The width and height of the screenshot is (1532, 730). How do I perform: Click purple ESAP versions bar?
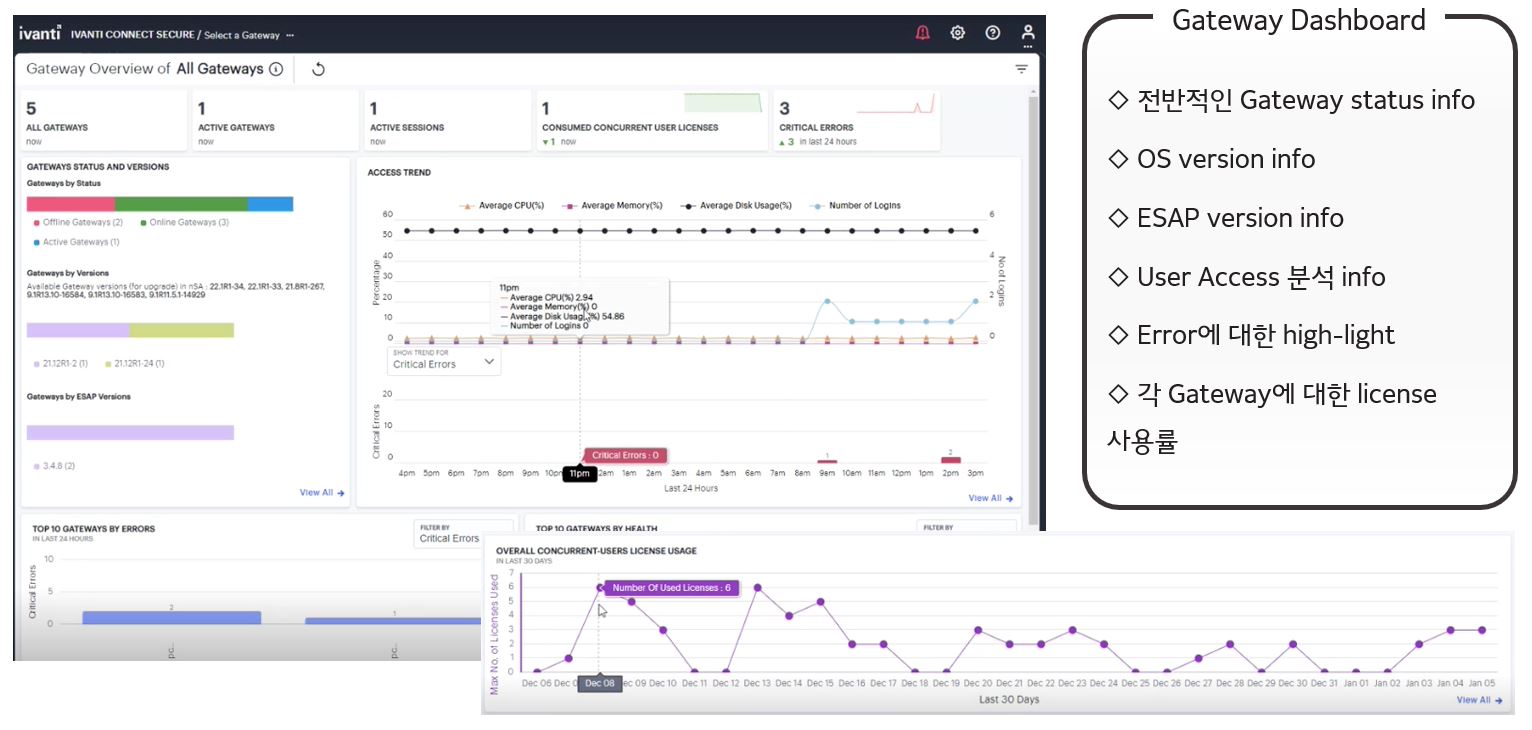[x=130, y=433]
